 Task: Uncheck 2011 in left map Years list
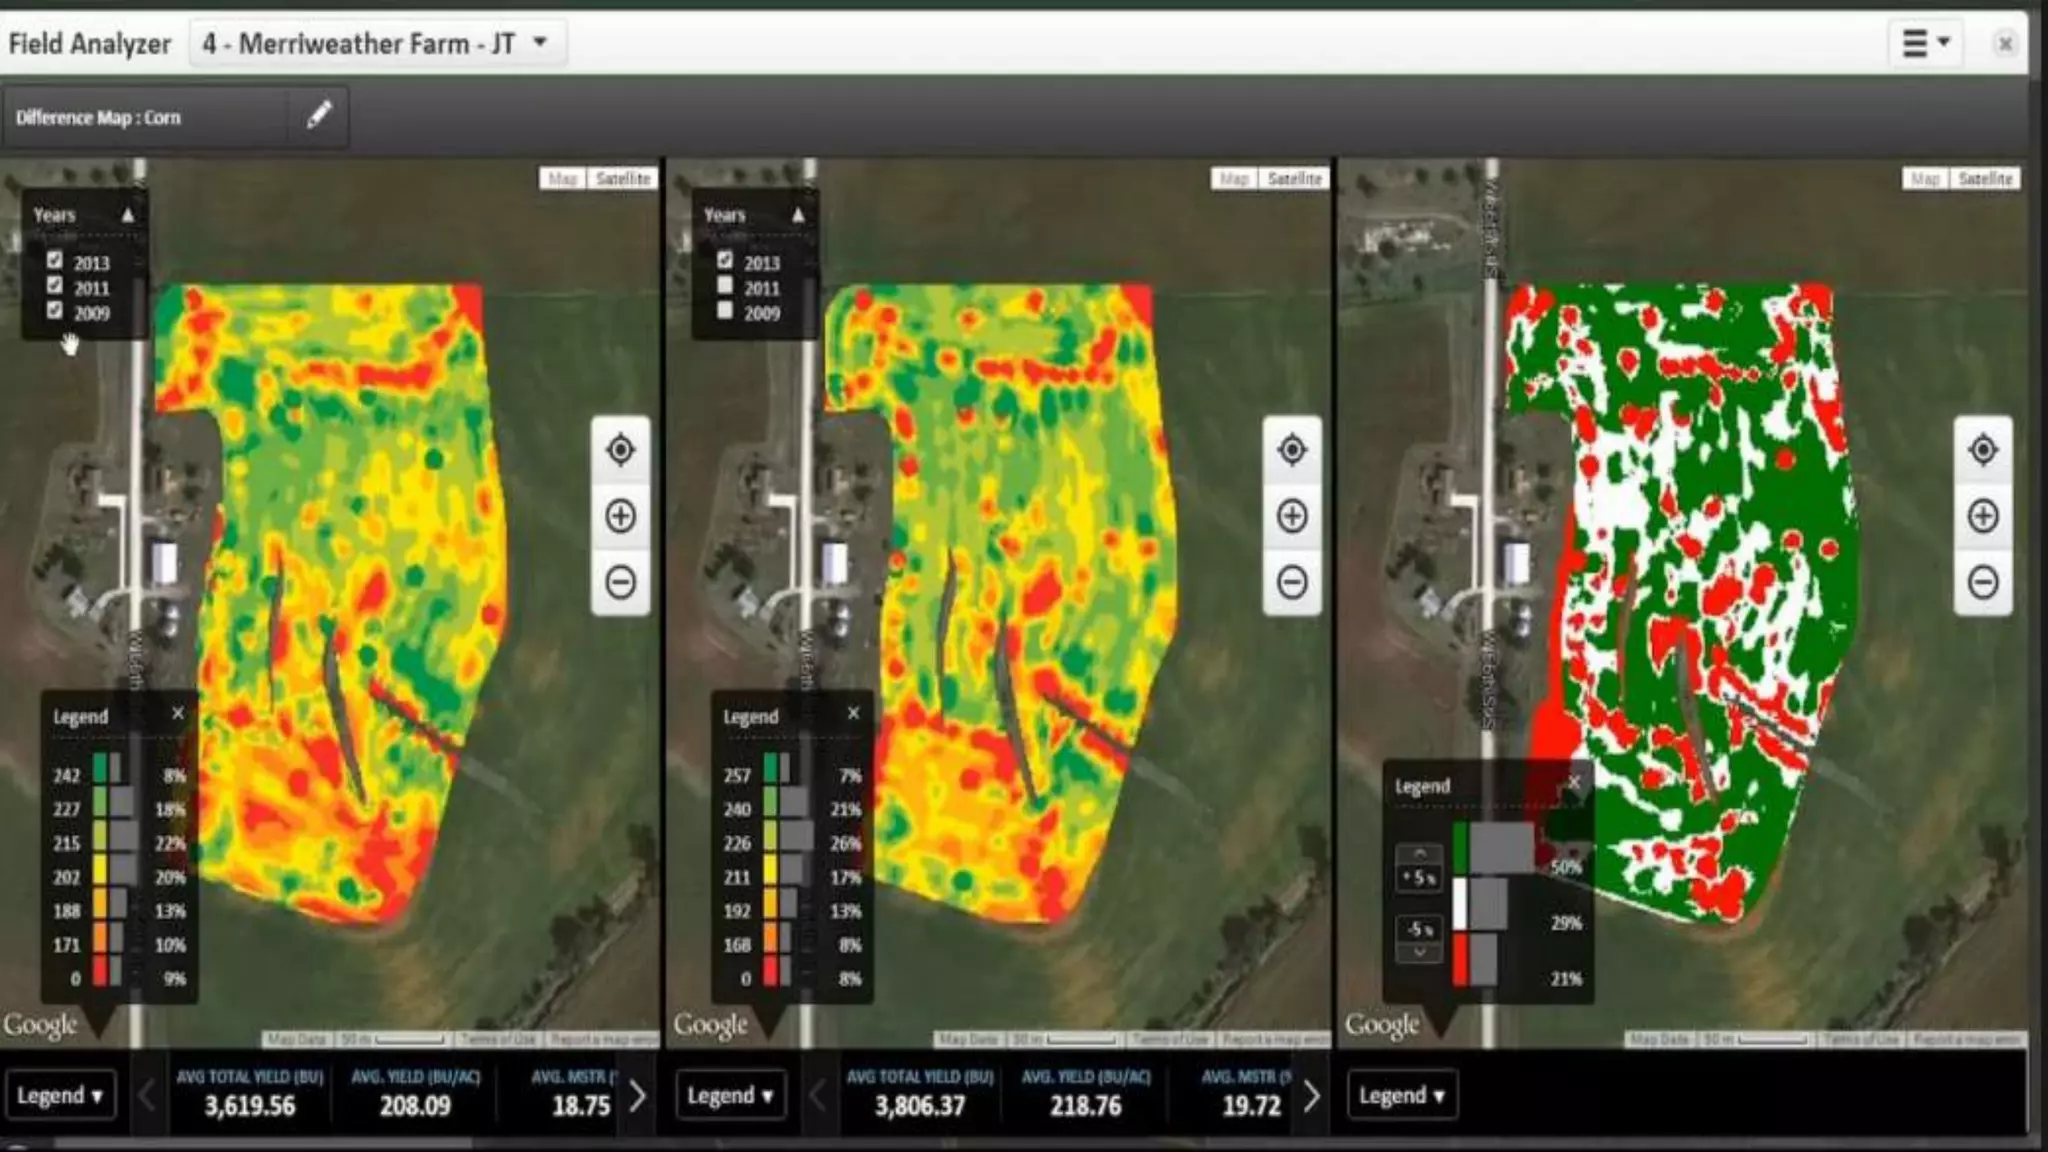click(x=55, y=286)
